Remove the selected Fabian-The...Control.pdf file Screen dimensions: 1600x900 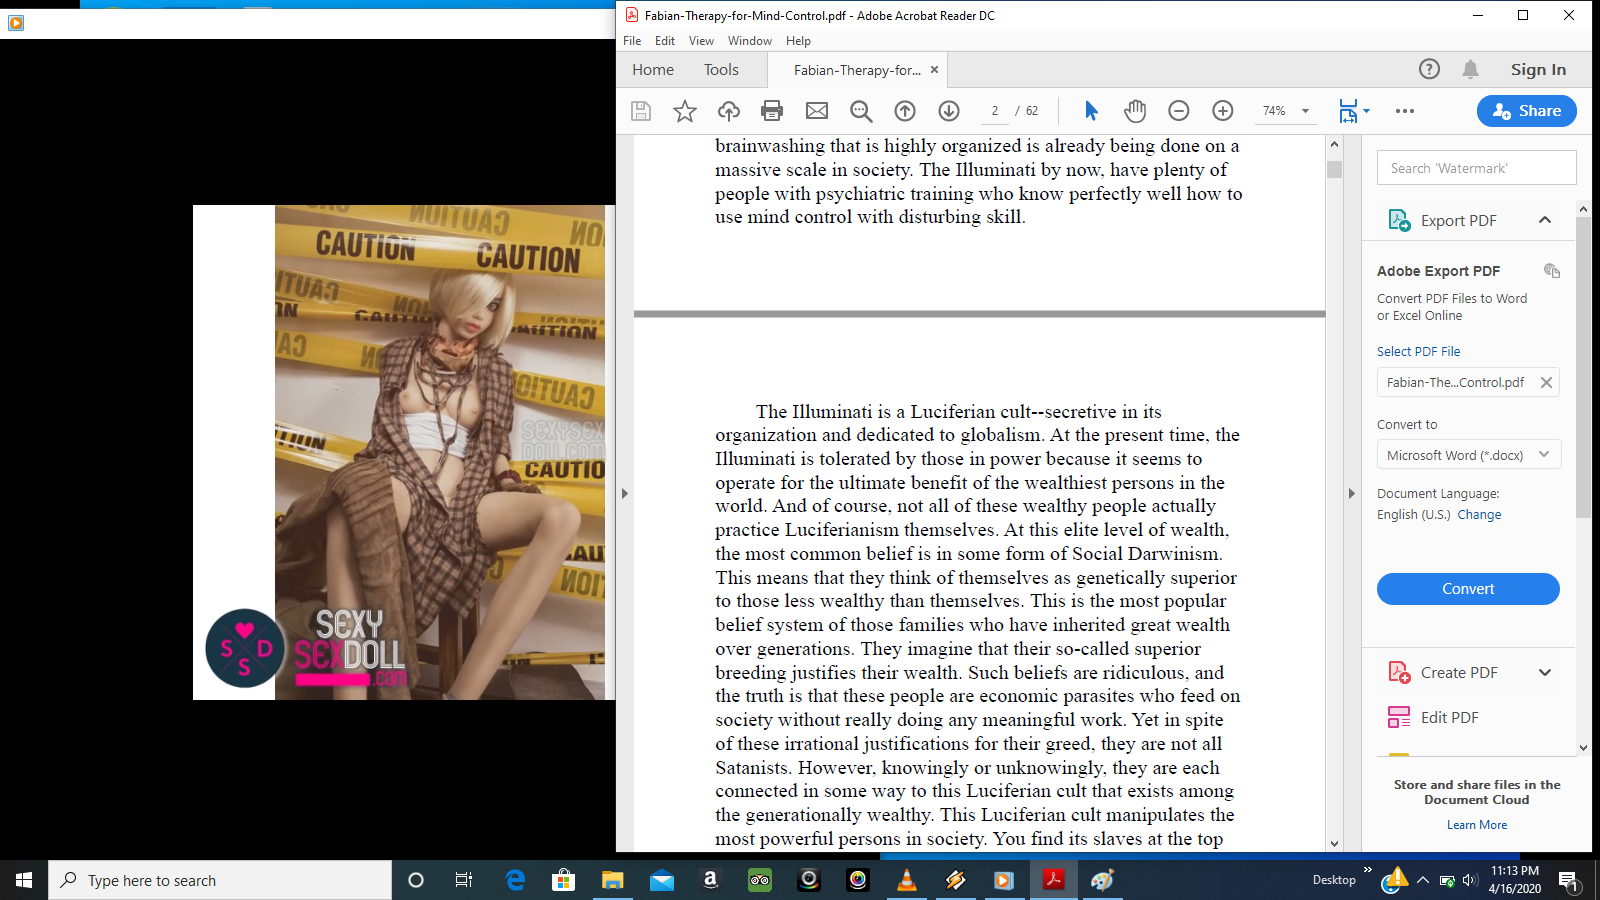tap(1546, 382)
